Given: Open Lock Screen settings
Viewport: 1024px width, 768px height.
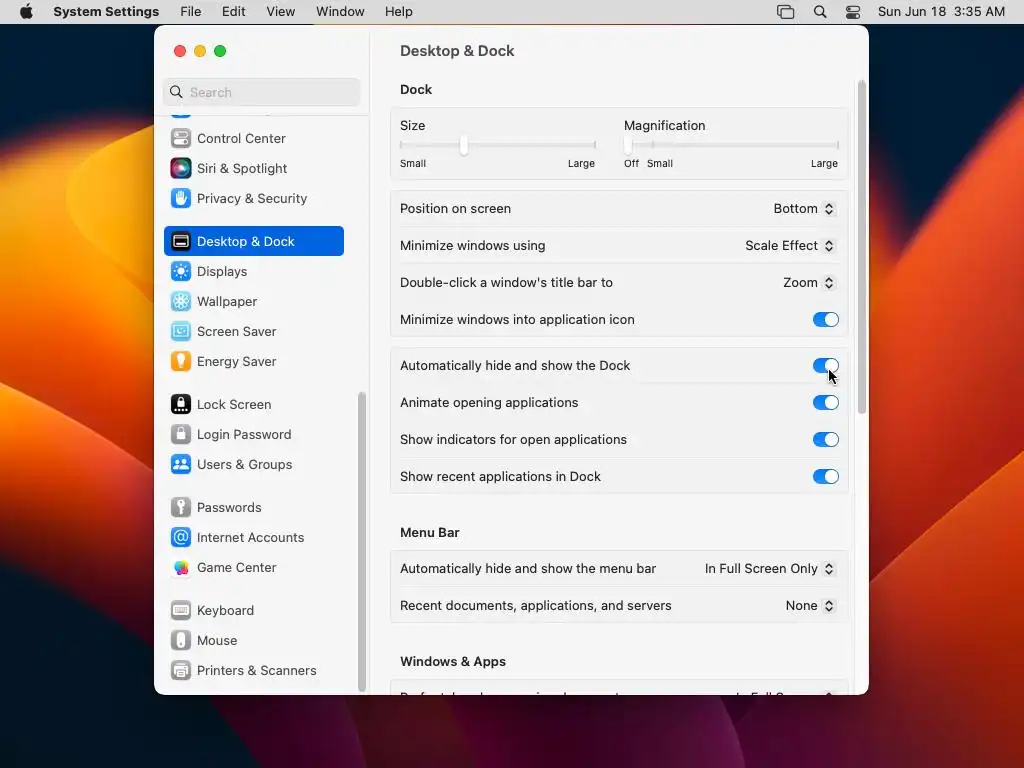Looking at the screenshot, I should pyautogui.click(x=254, y=405).
